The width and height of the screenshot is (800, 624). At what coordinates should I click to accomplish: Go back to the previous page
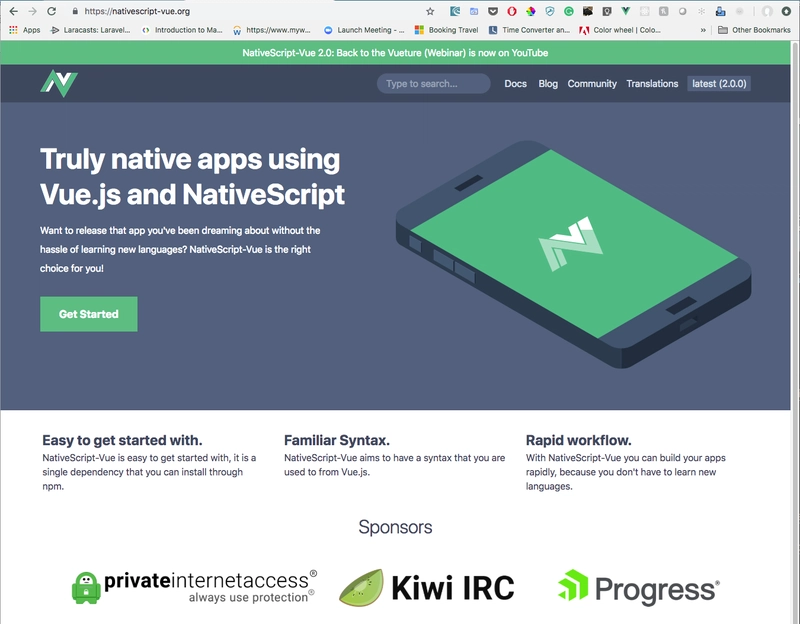[x=13, y=11]
